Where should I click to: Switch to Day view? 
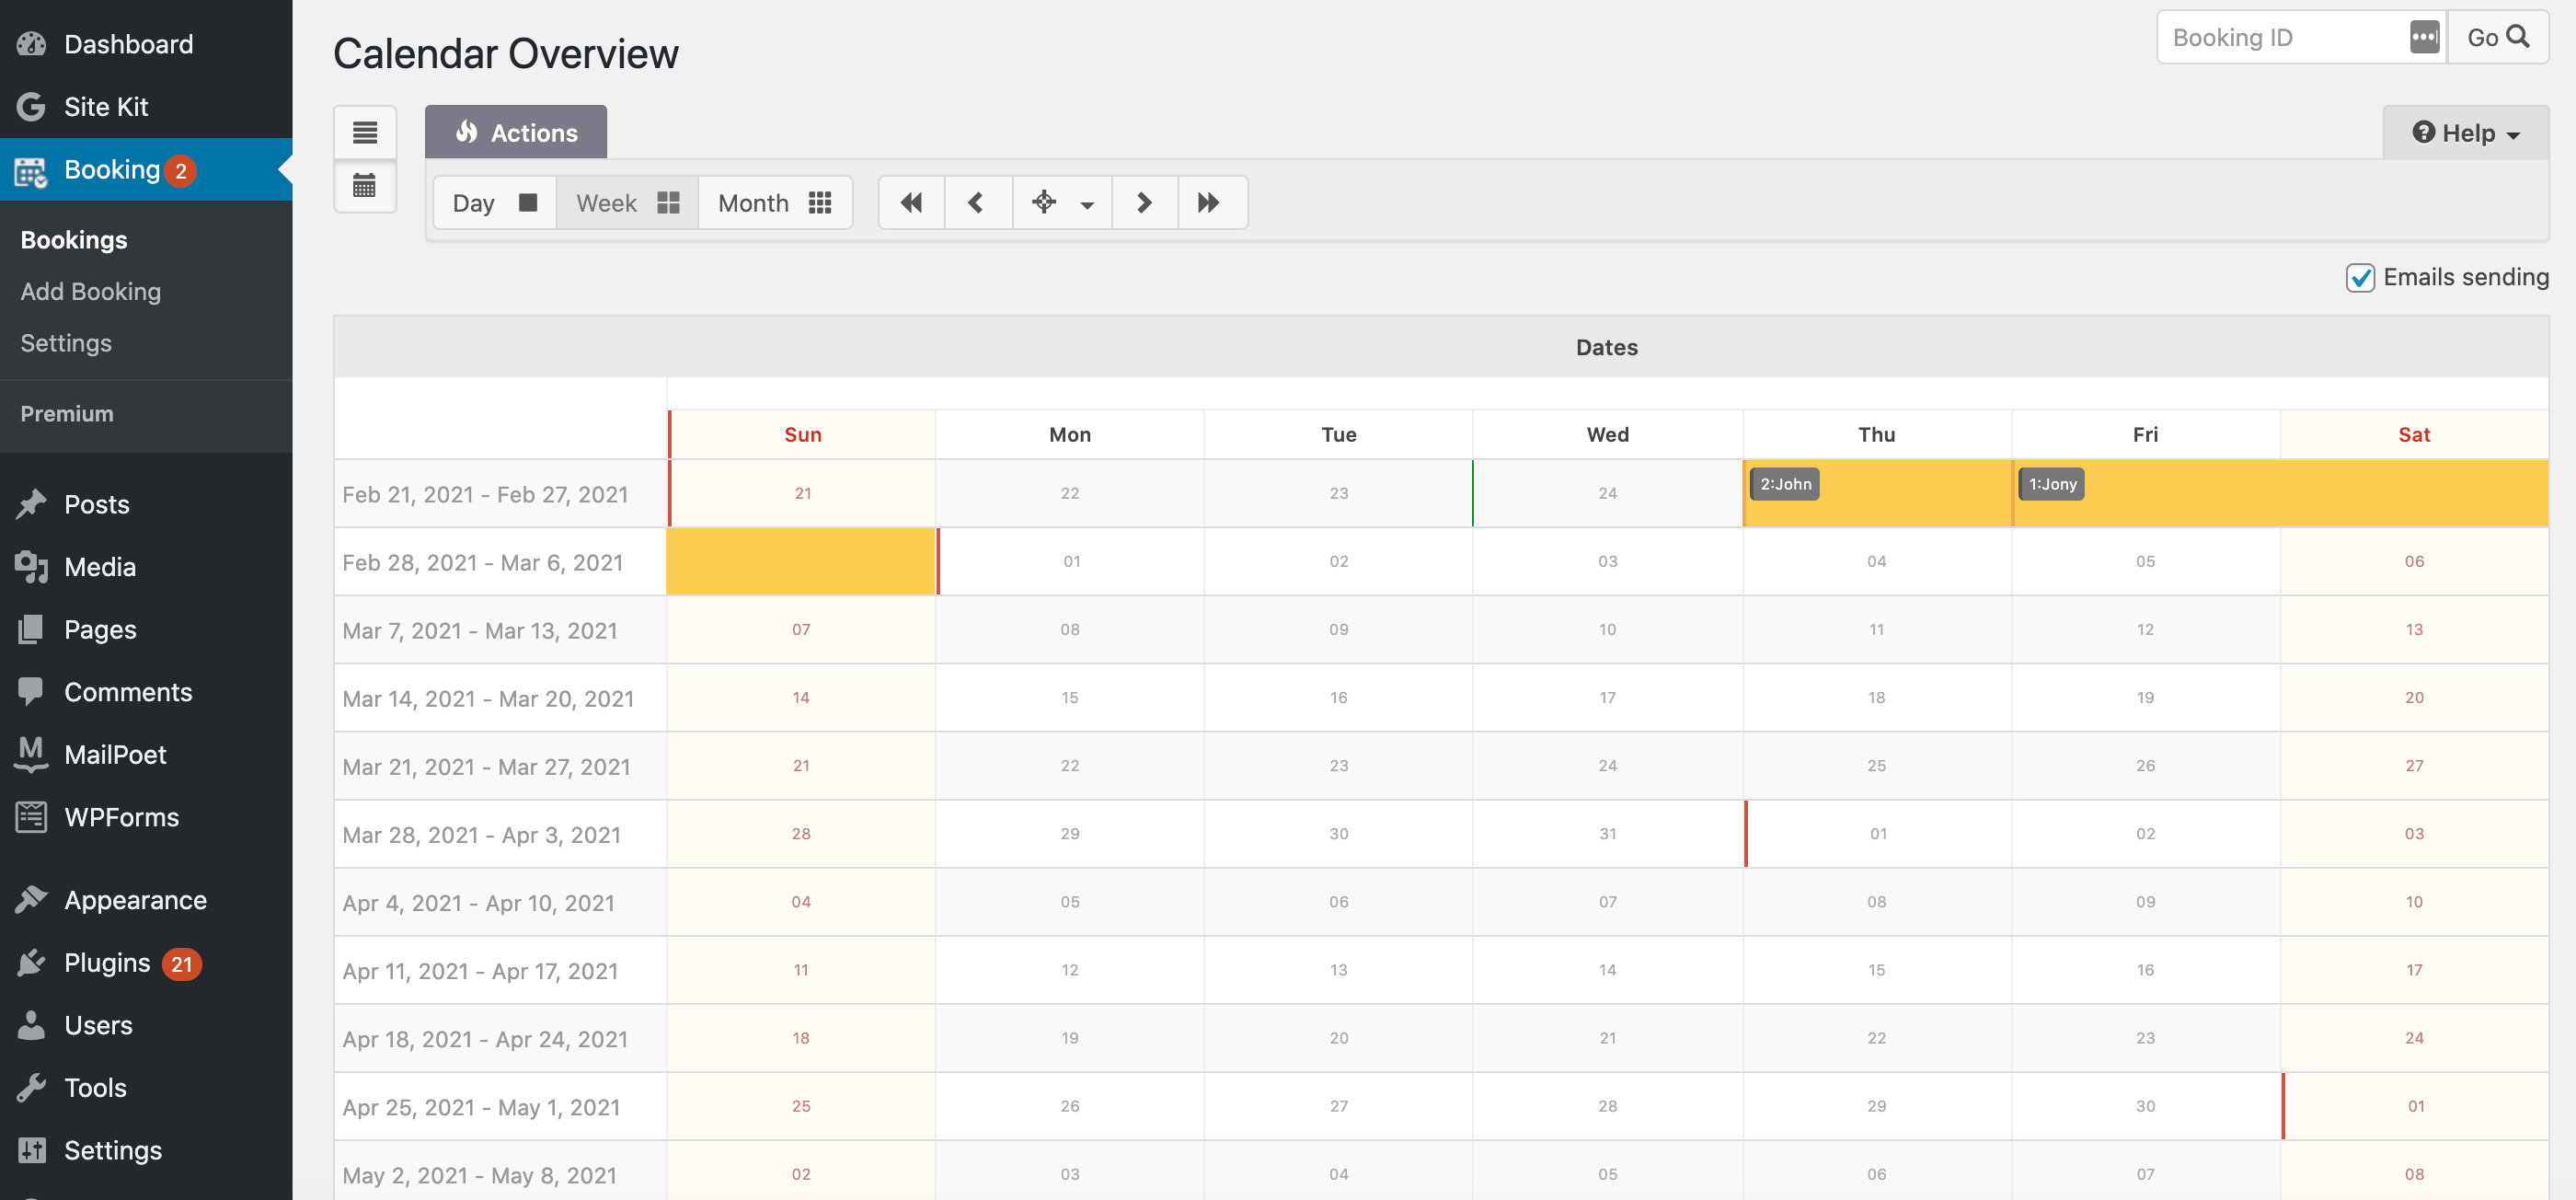[x=494, y=203]
